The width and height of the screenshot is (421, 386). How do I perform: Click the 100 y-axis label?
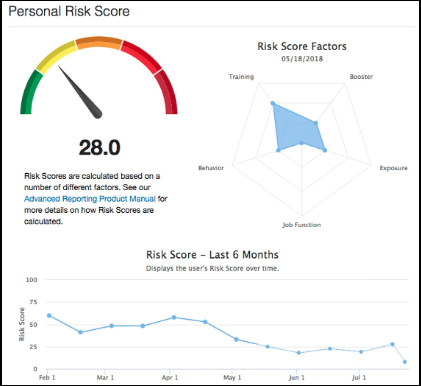click(32, 280)
